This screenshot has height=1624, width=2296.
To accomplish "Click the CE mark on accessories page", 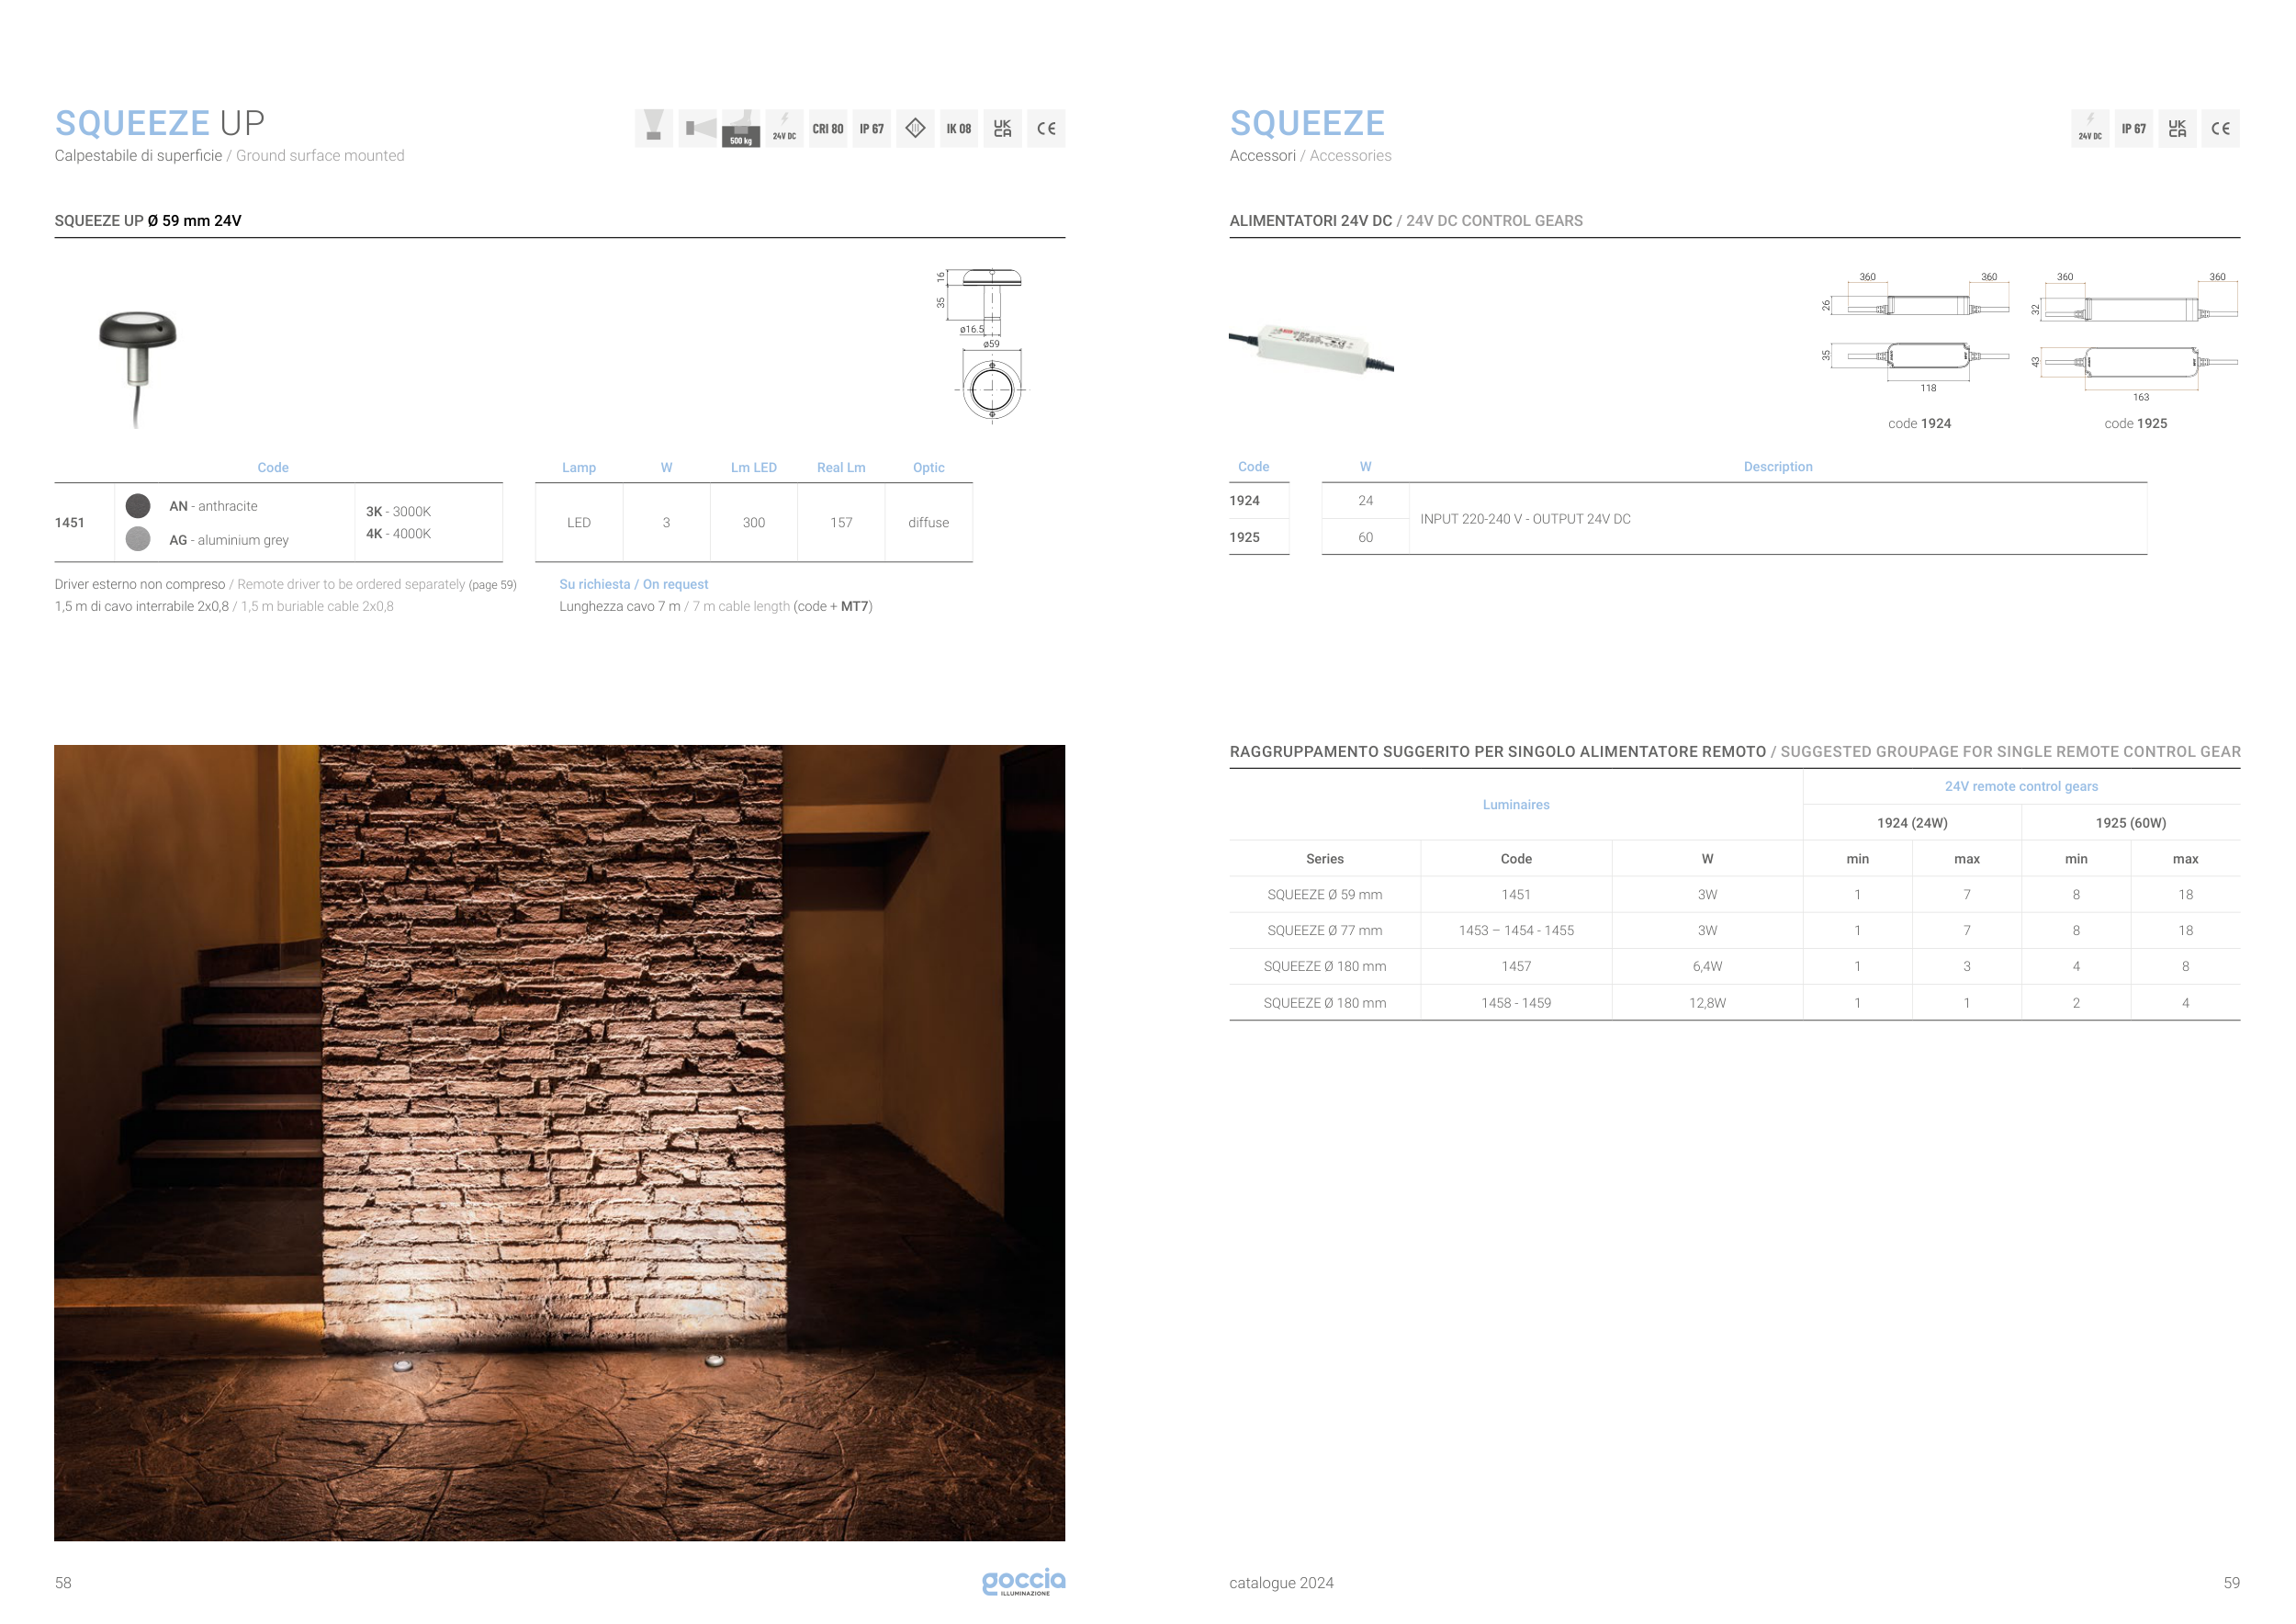I will [2220, 128].
